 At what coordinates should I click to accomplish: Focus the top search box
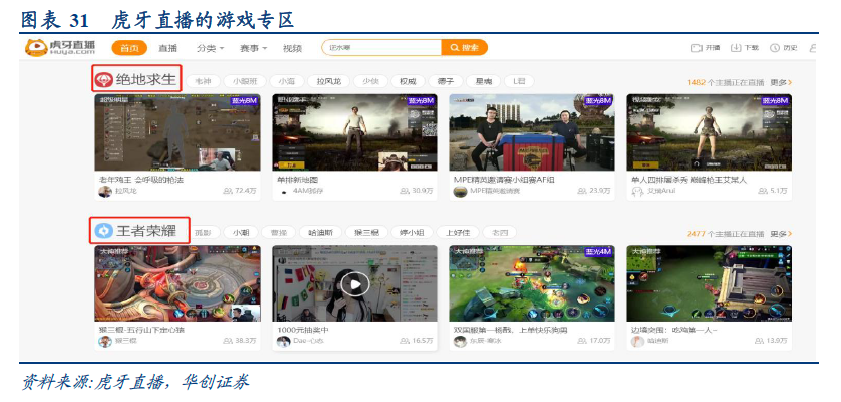(381, 48)
